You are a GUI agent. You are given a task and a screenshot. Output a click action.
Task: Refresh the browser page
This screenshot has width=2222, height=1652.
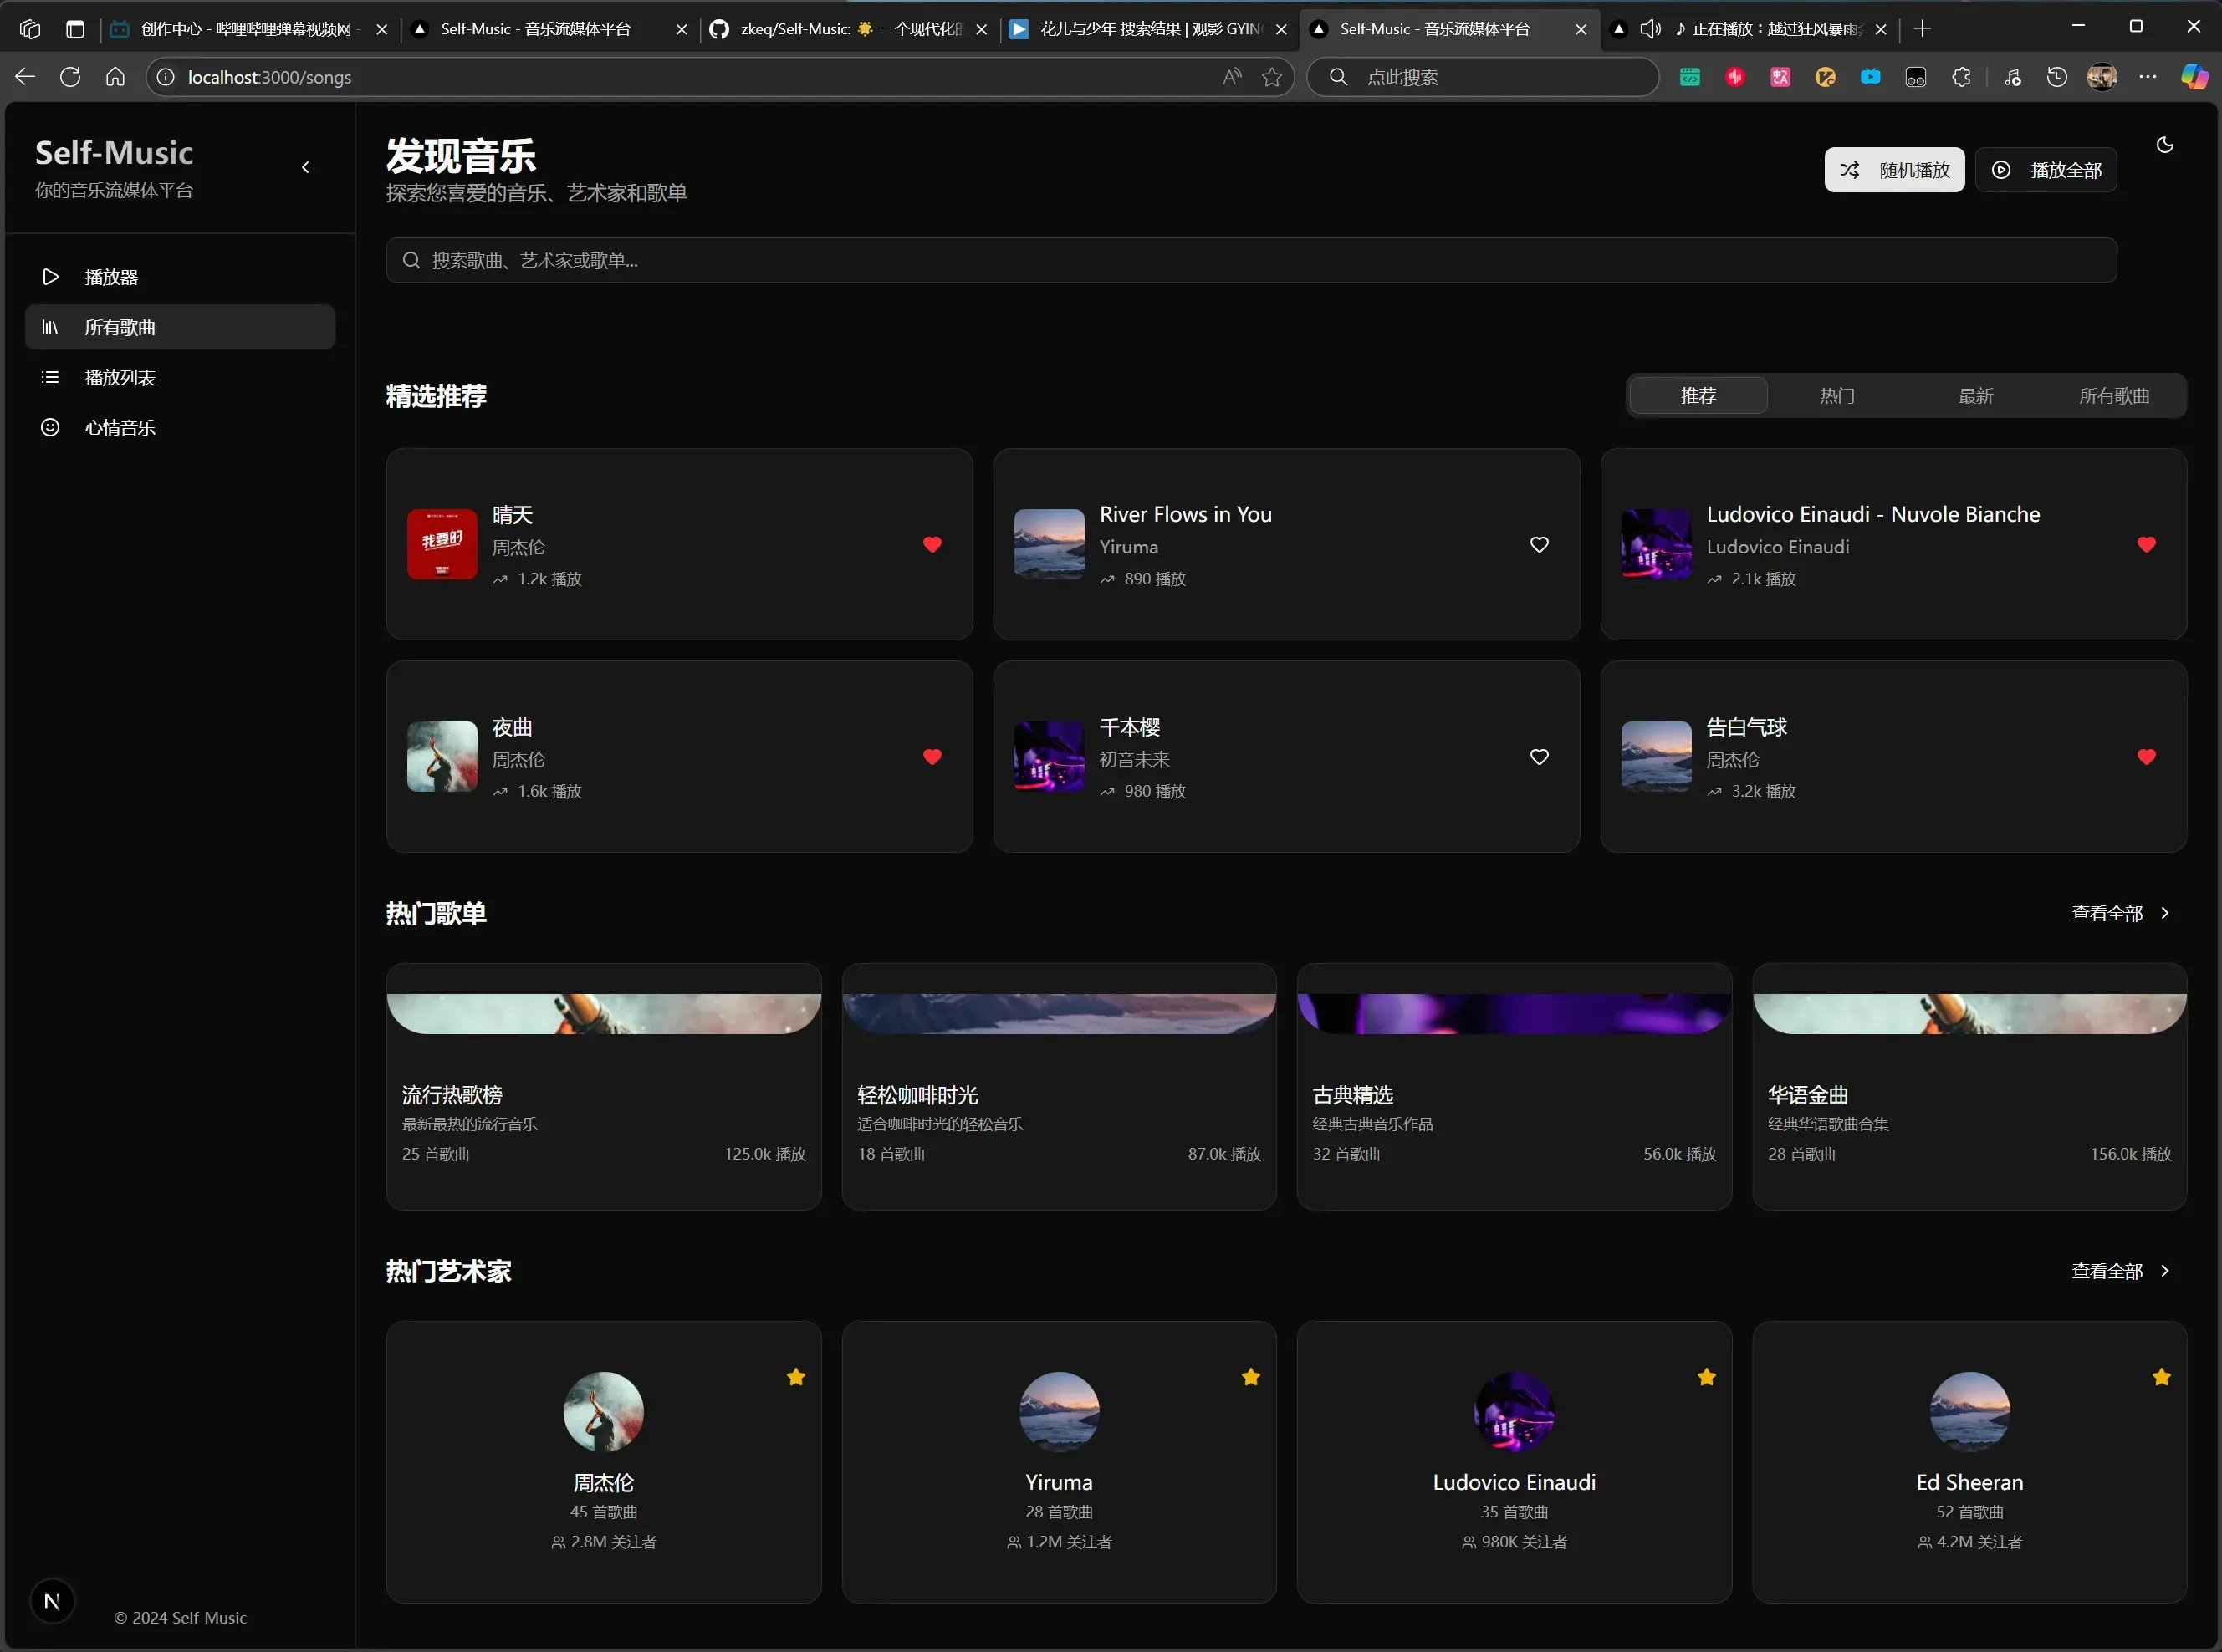click(x=70, y=77)
